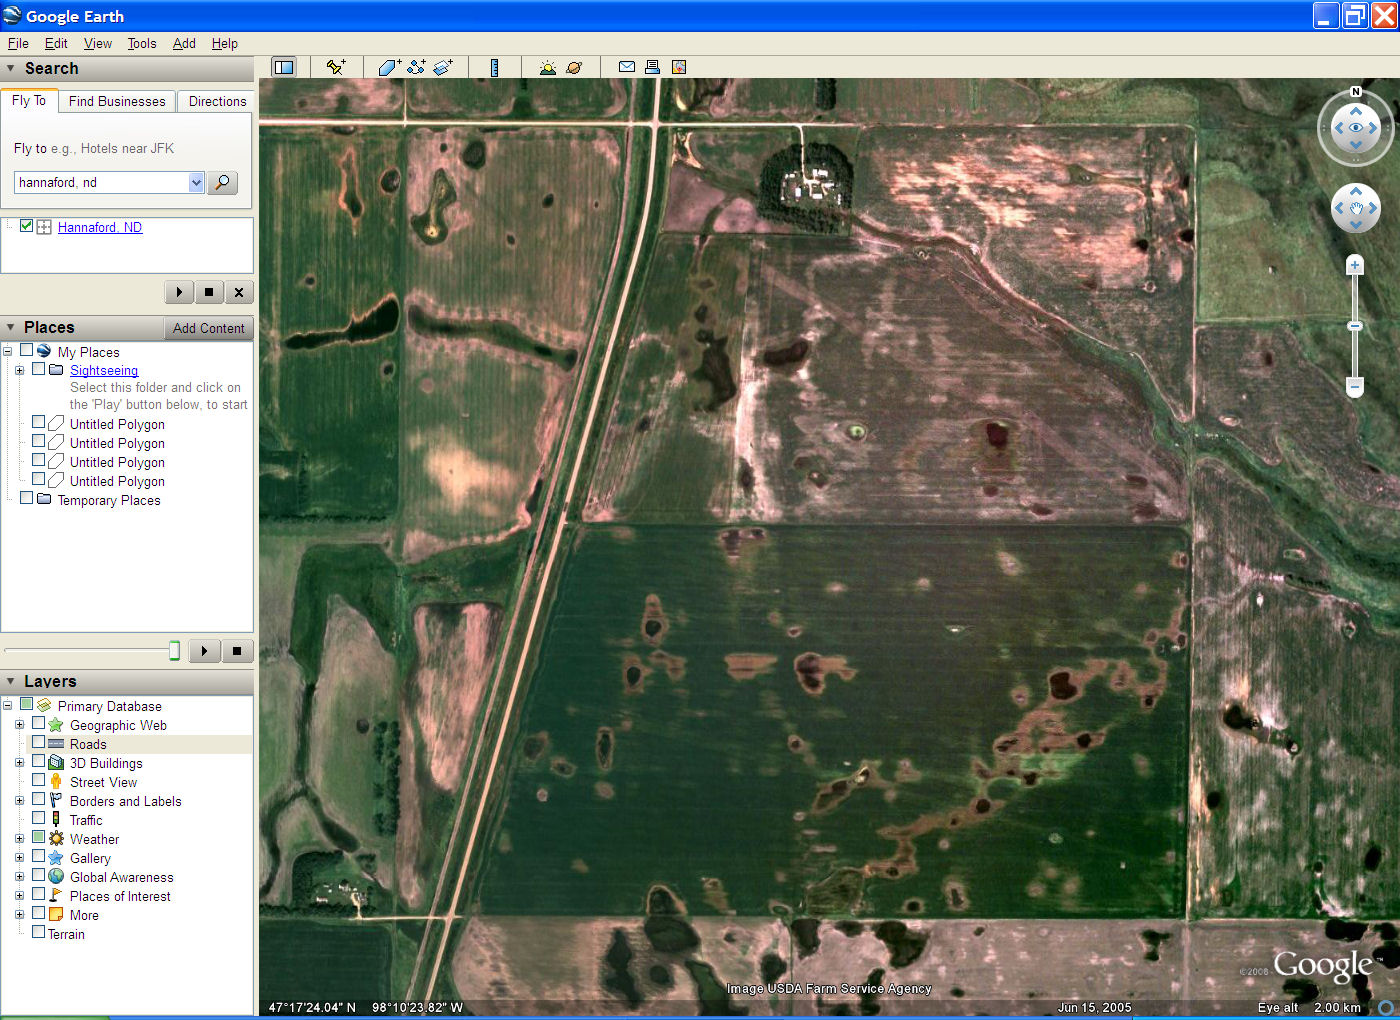Open the View menu
The height and width of the screenshot is (1020, 1400).
[x=98, y=43]
